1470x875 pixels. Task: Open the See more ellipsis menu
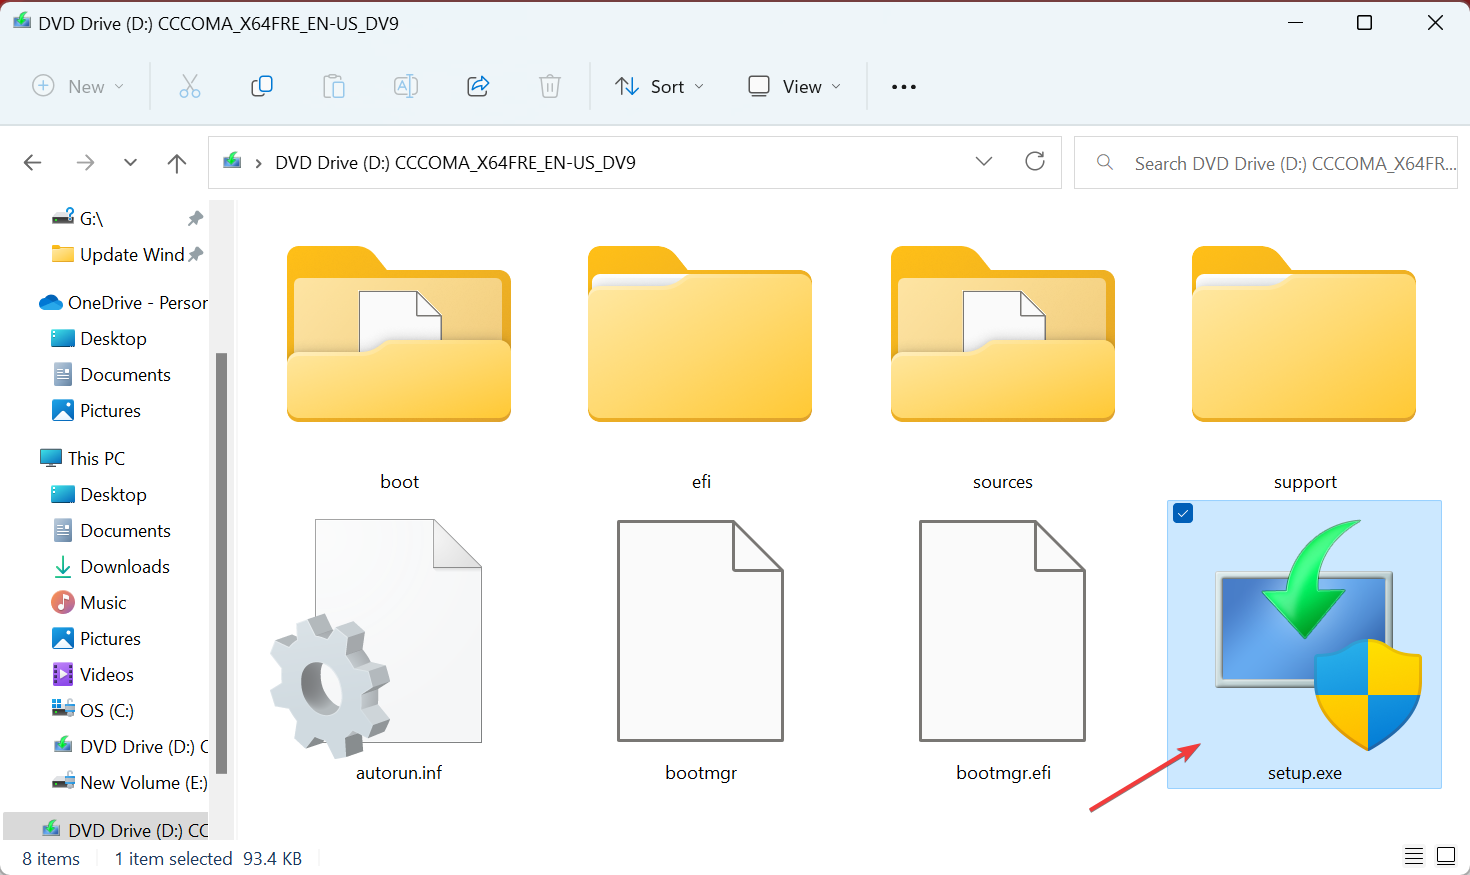(904, 87)
